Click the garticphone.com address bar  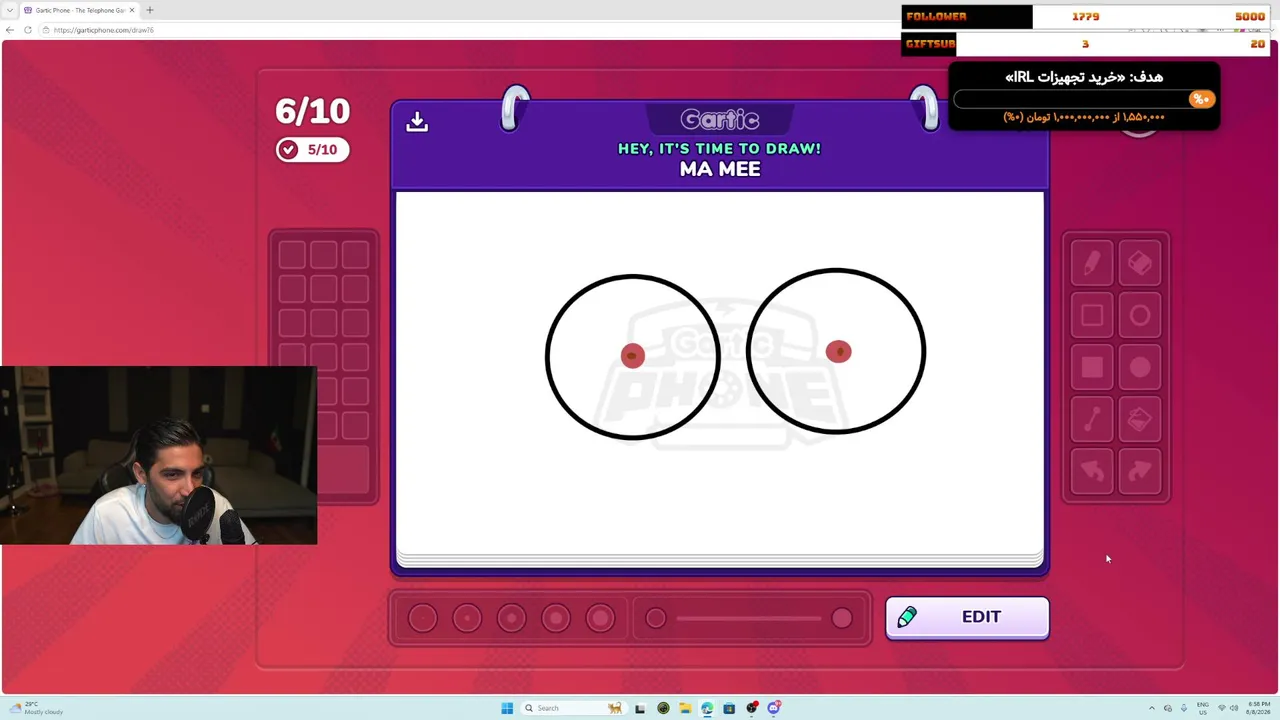(x=470, y=30)
